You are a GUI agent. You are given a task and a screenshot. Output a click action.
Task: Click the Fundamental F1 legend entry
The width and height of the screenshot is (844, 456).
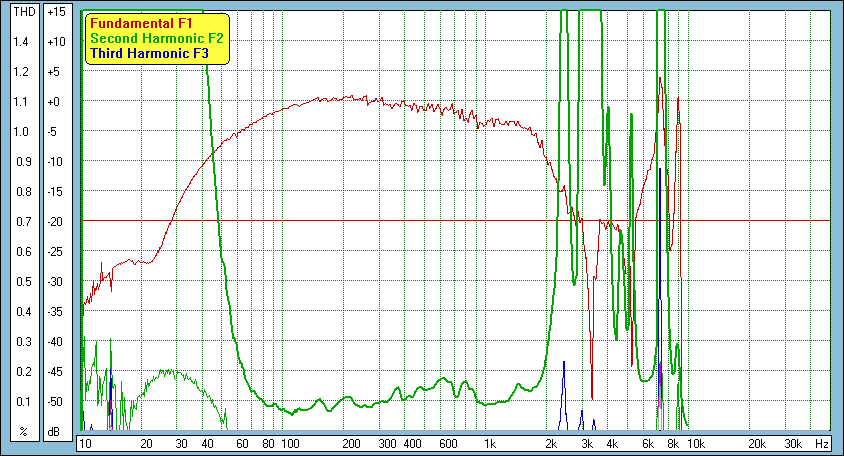(x=140, y=23)
